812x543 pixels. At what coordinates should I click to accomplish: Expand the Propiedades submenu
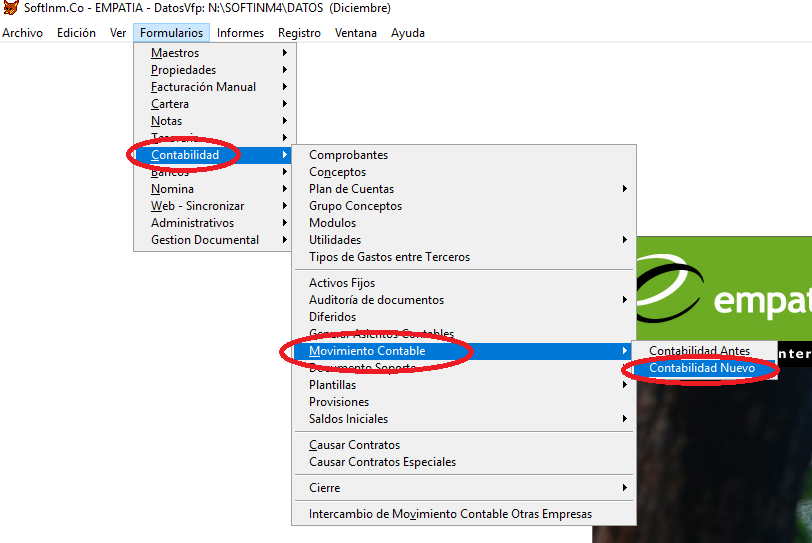pyautogui.click(x=215, y=70)
